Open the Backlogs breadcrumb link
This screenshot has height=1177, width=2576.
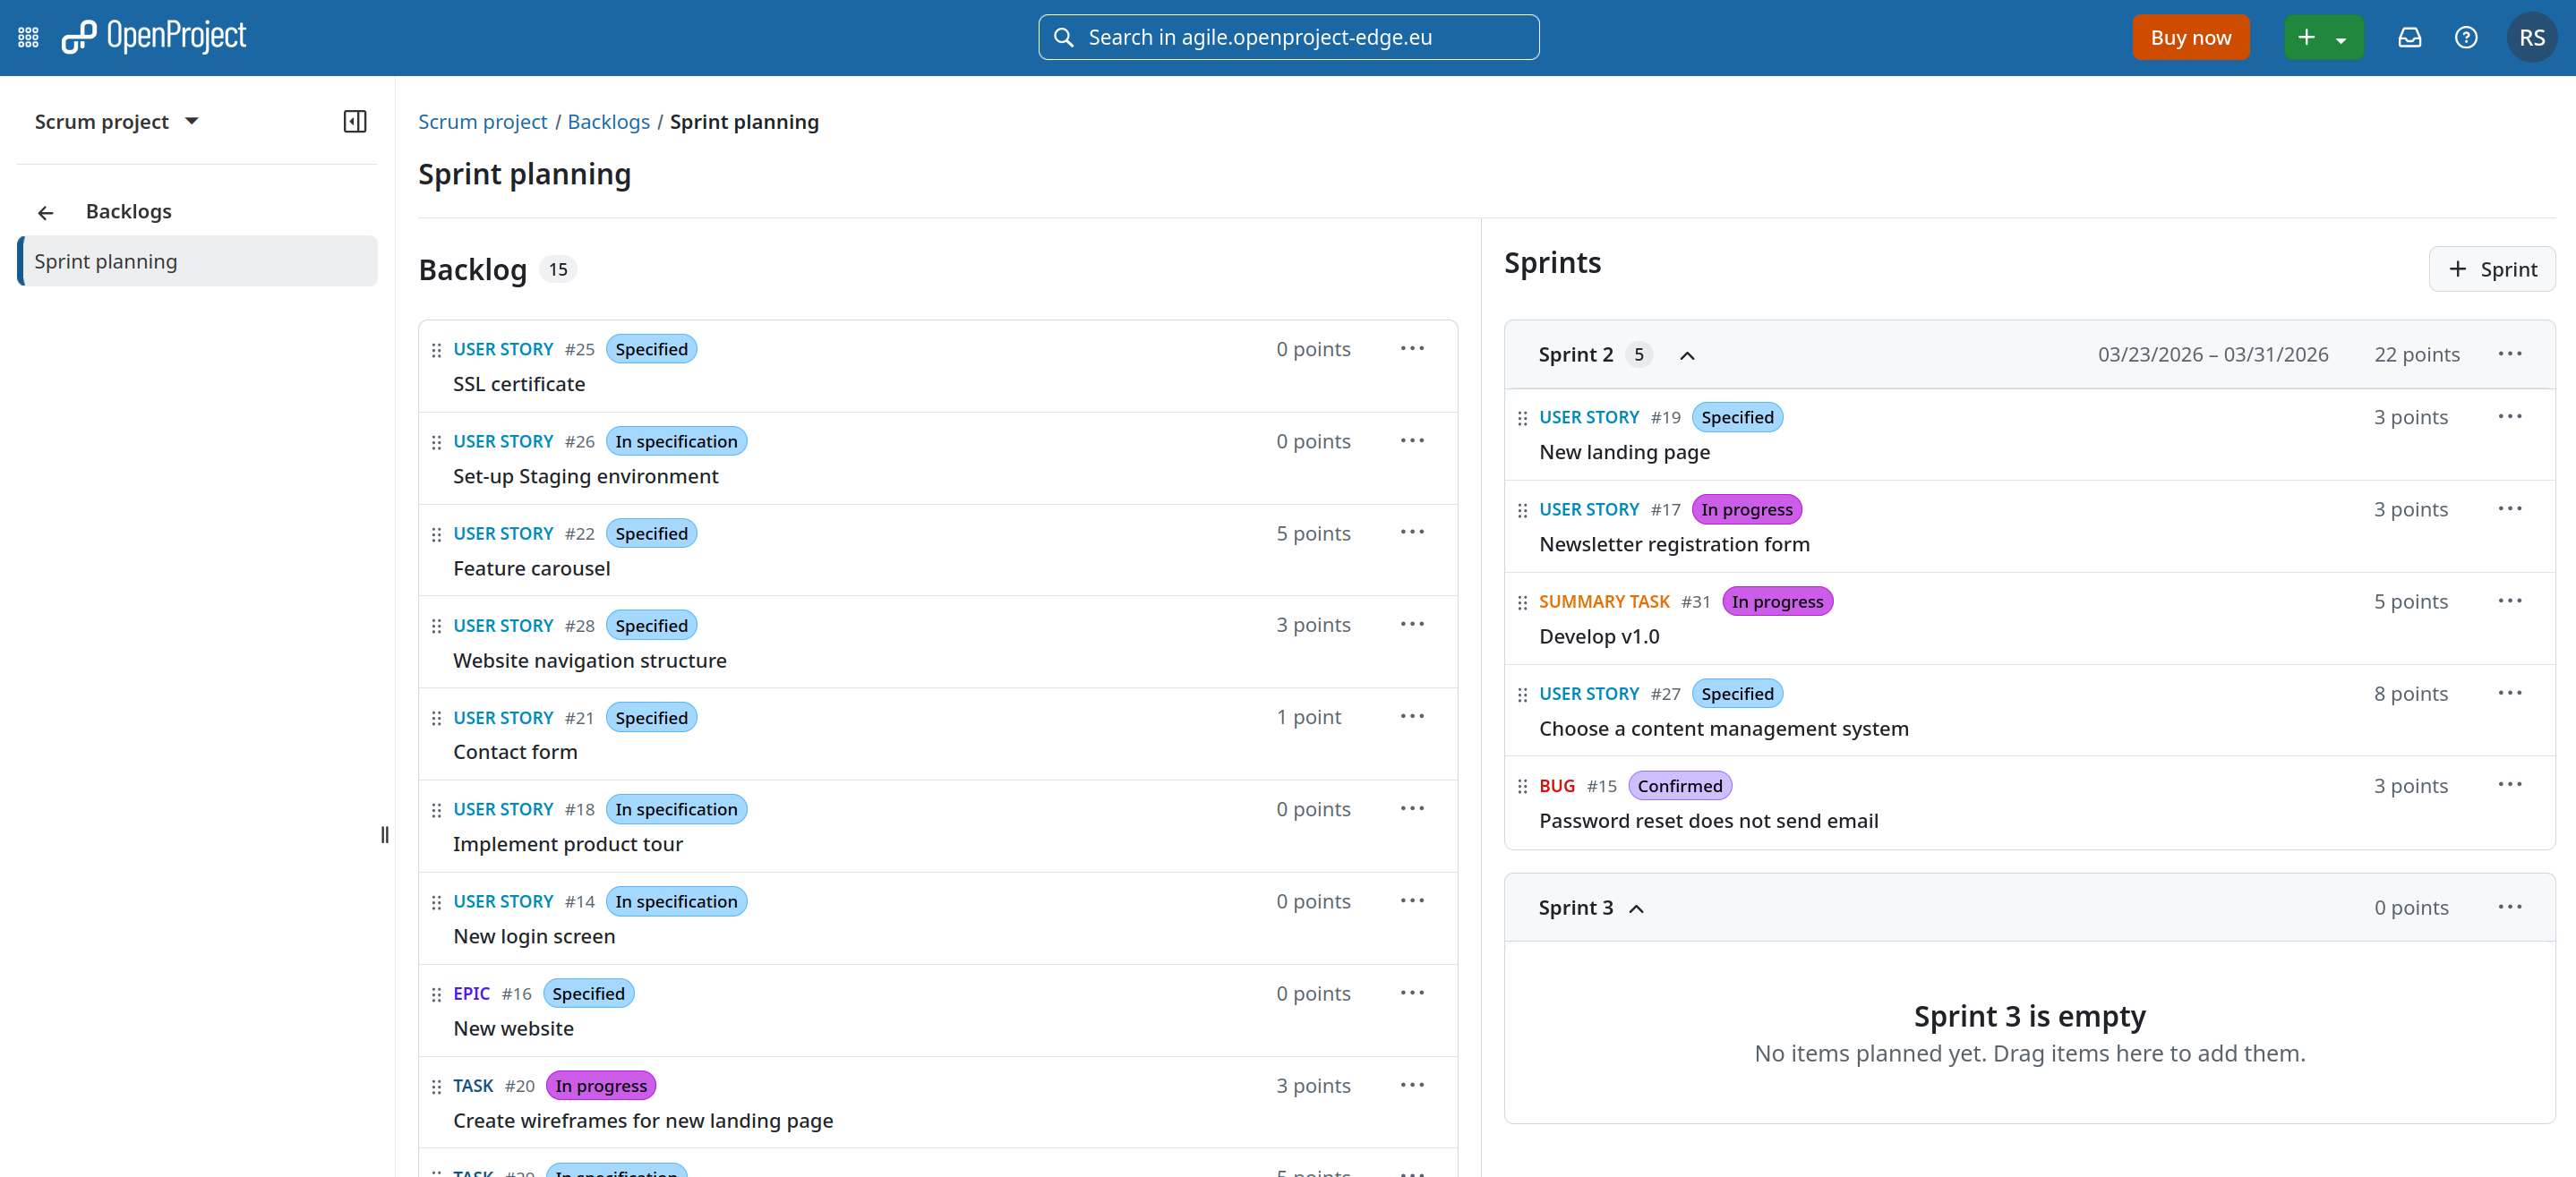tap(608, 121)
